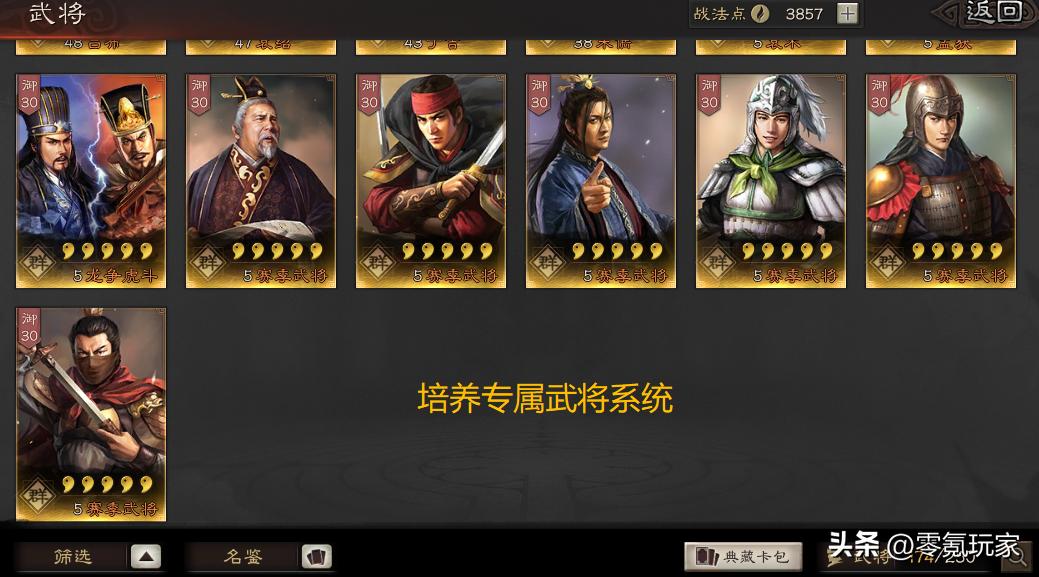Viewport: 1039px width, 577px height.
Task: Click 御 30 tag on elderly official card
Action: pos(199,95)
